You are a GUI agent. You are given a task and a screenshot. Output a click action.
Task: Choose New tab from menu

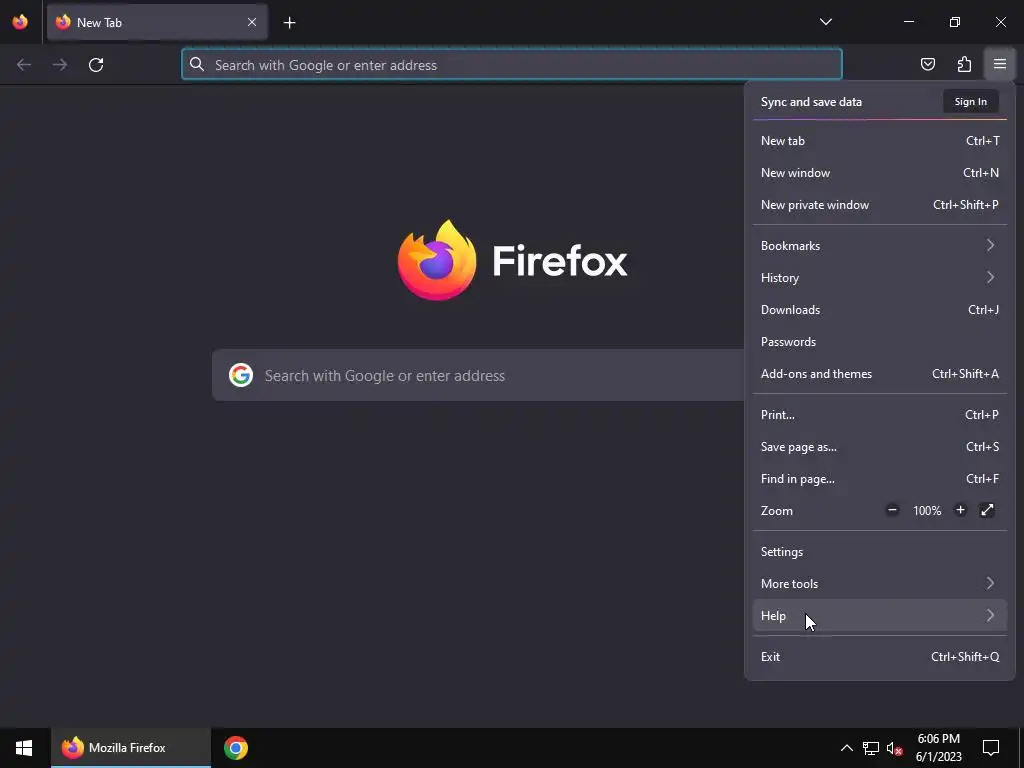click(x=880, y=140)
